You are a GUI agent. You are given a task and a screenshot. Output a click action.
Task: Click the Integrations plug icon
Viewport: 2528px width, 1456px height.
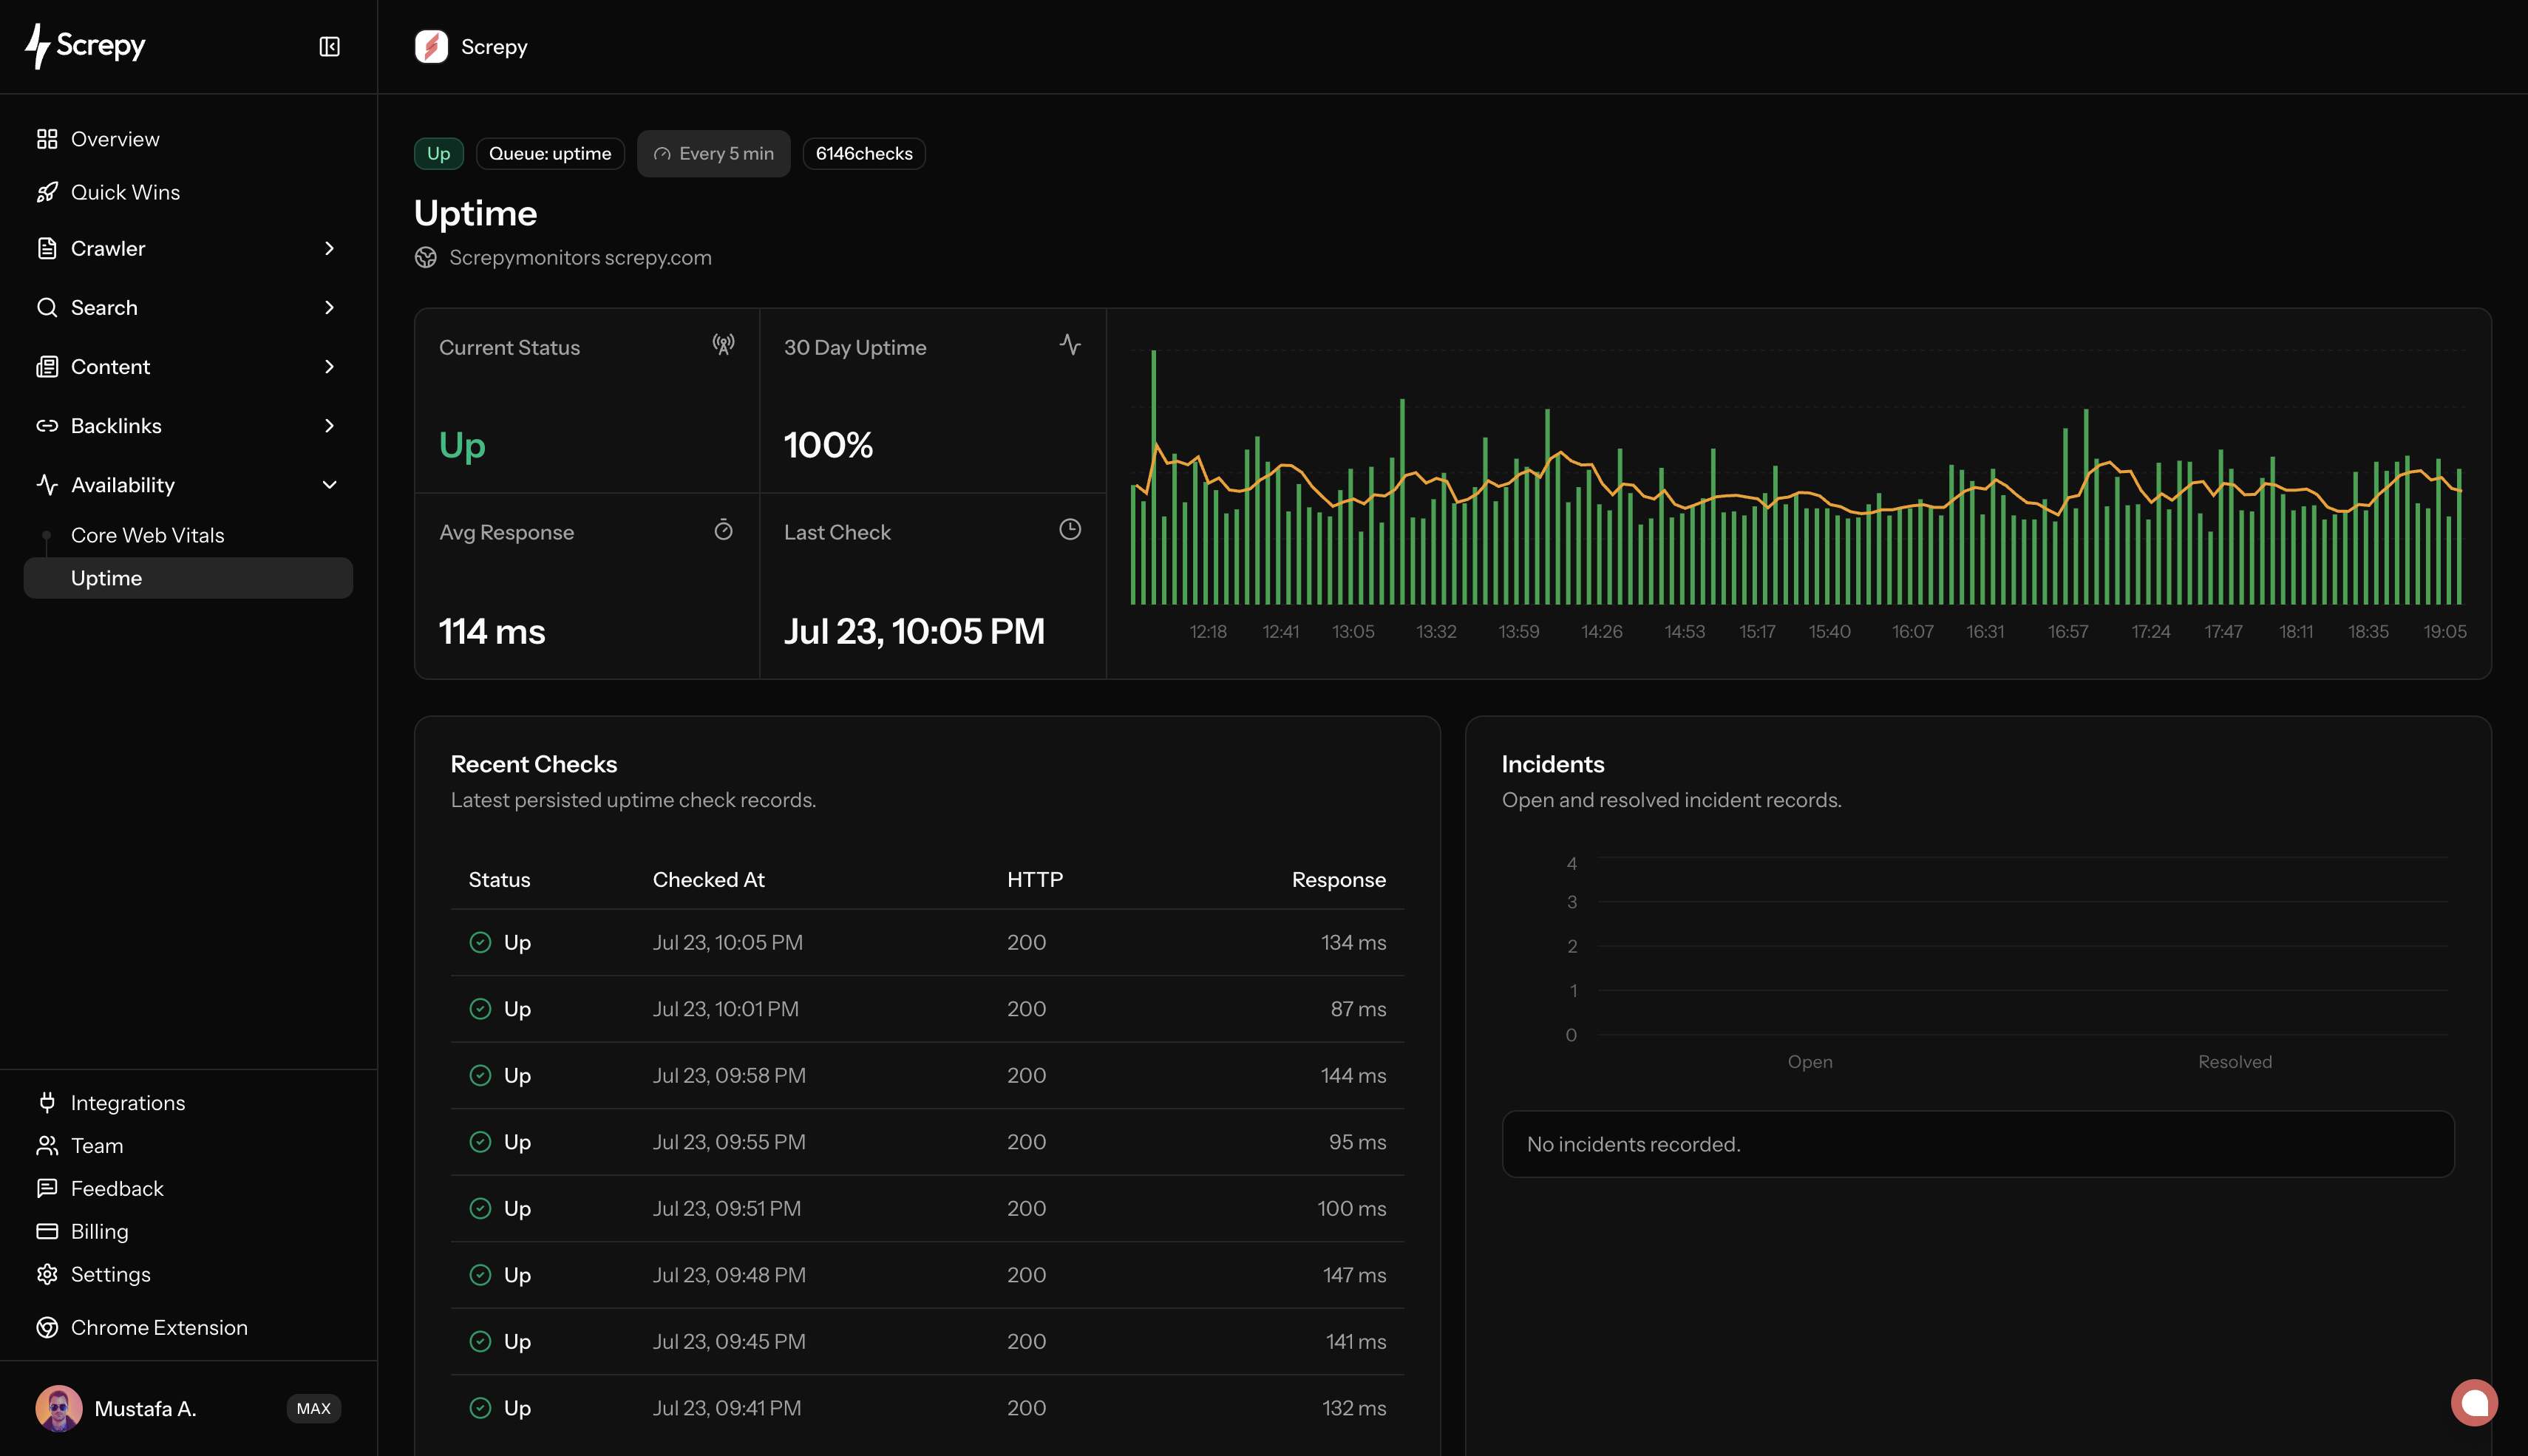tap(47, 1102)
